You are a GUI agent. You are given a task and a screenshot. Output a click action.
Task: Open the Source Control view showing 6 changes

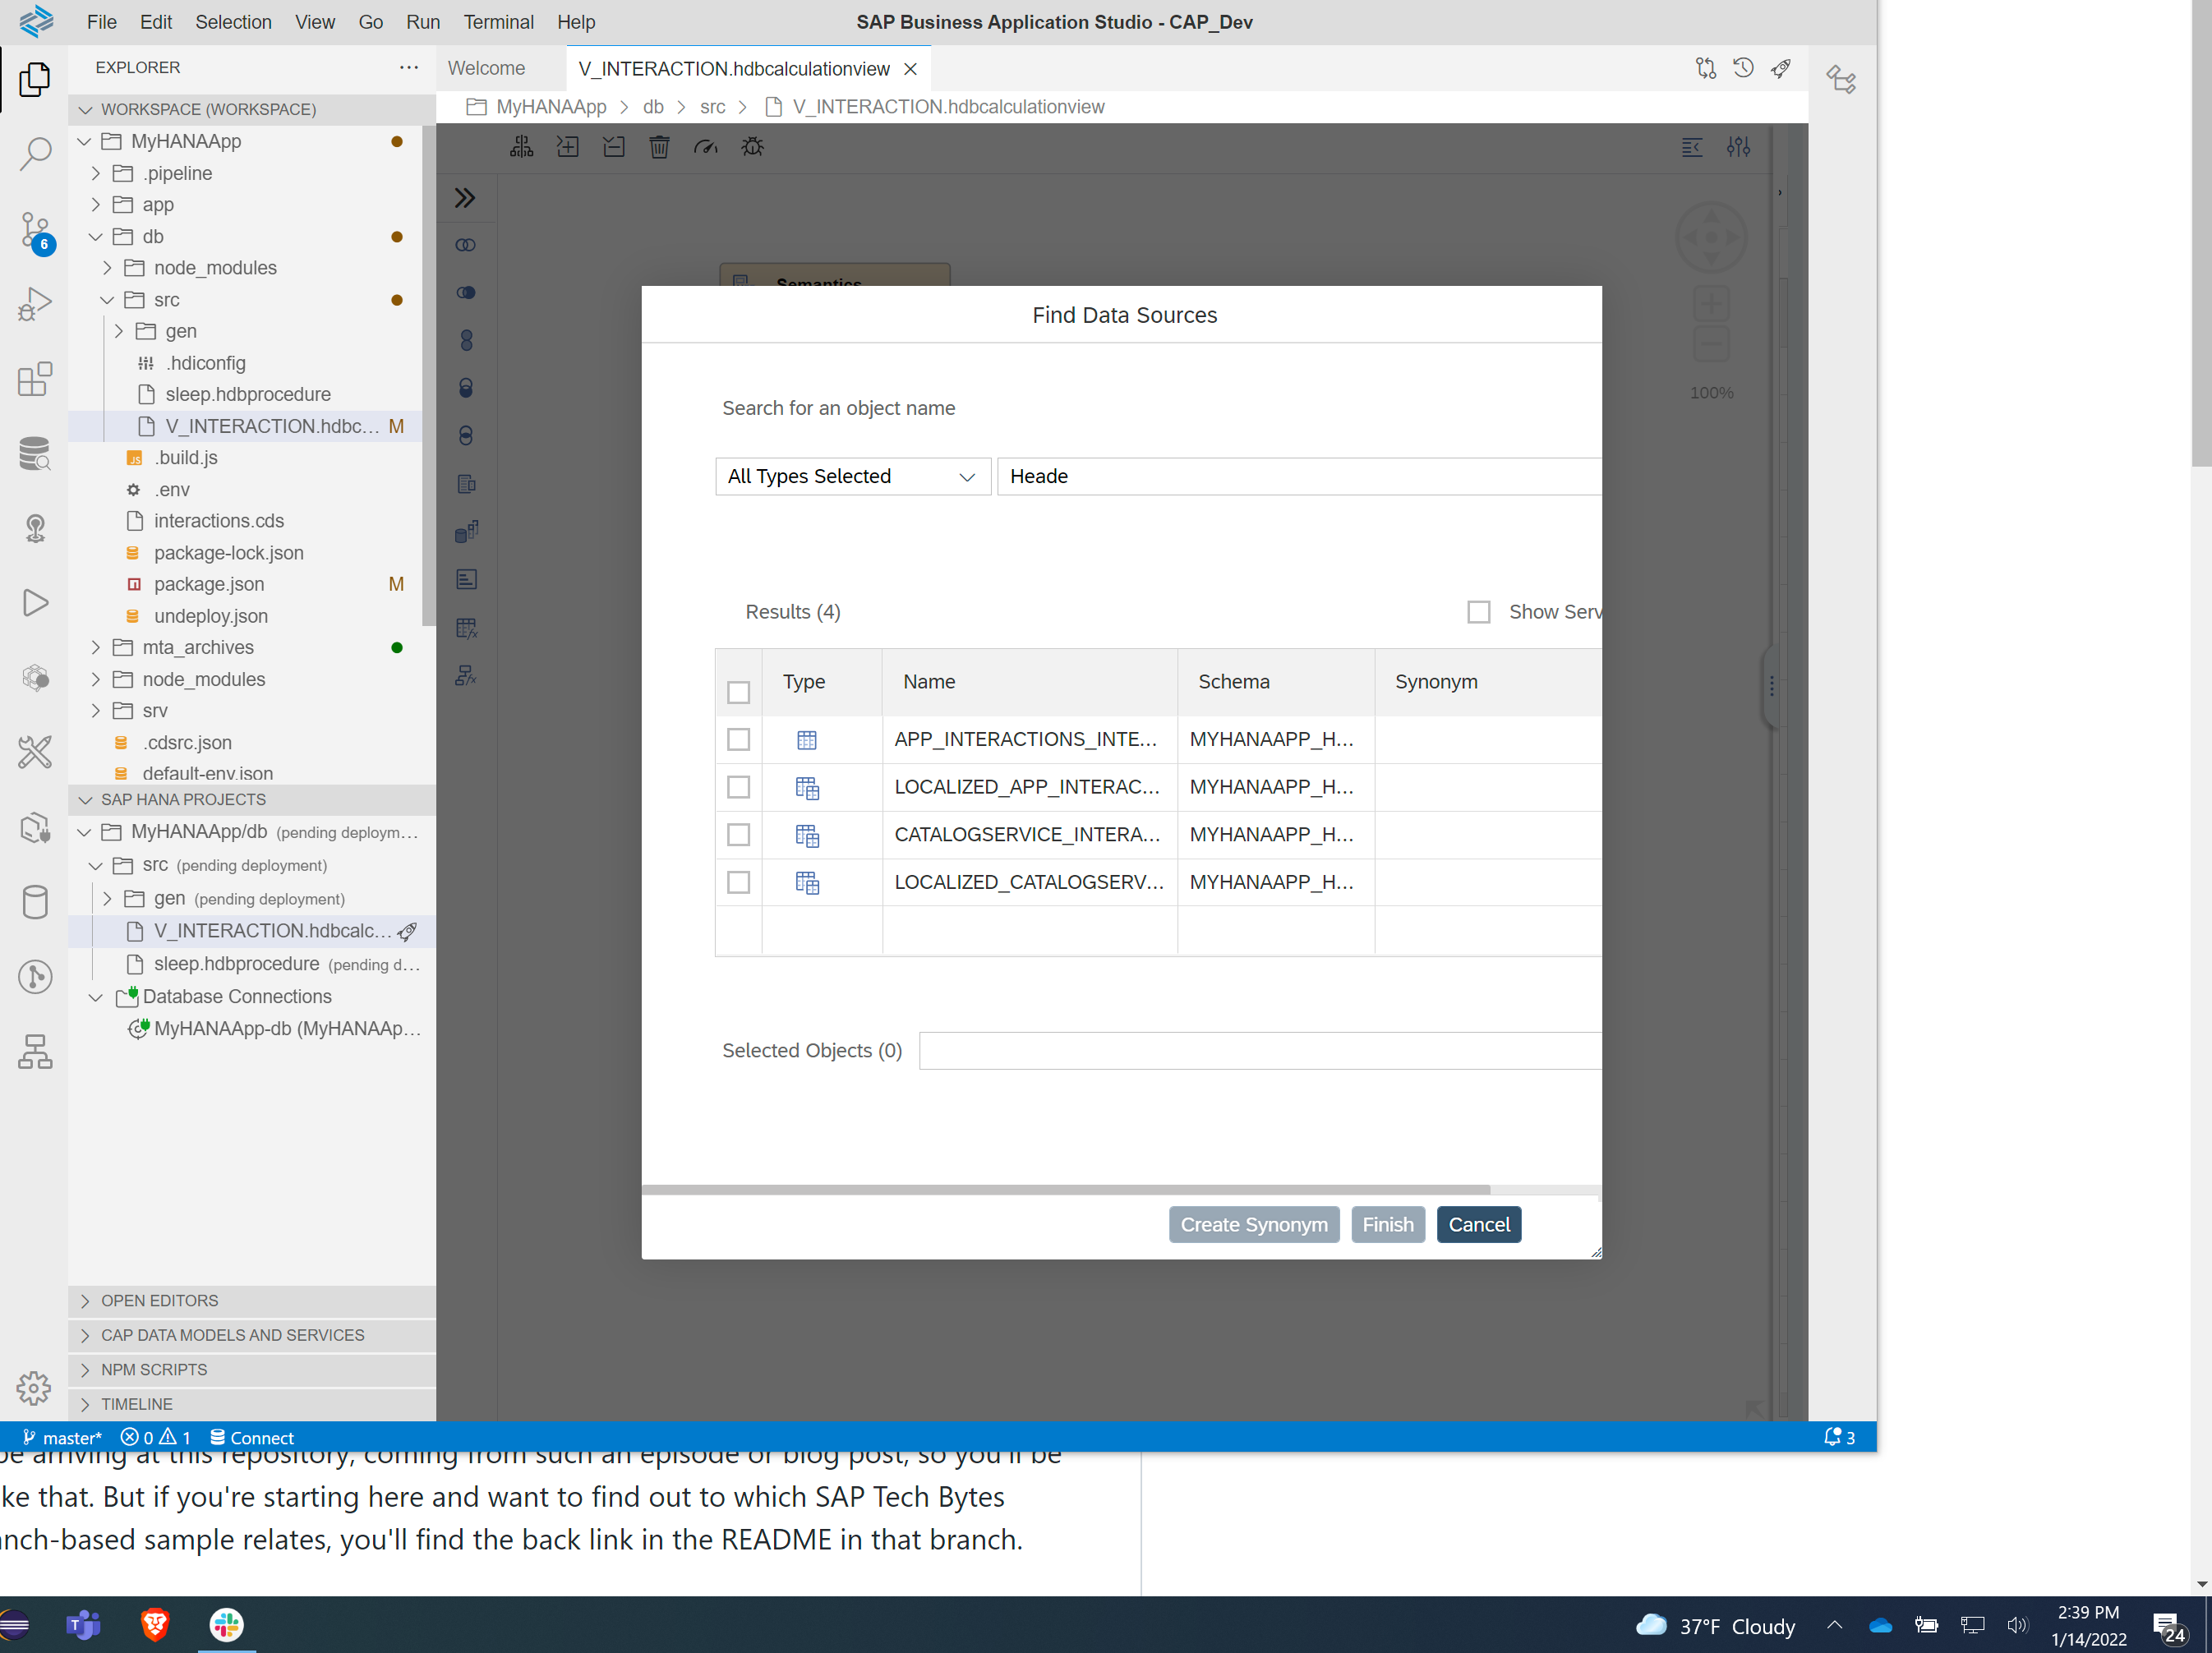coord(34,228)
